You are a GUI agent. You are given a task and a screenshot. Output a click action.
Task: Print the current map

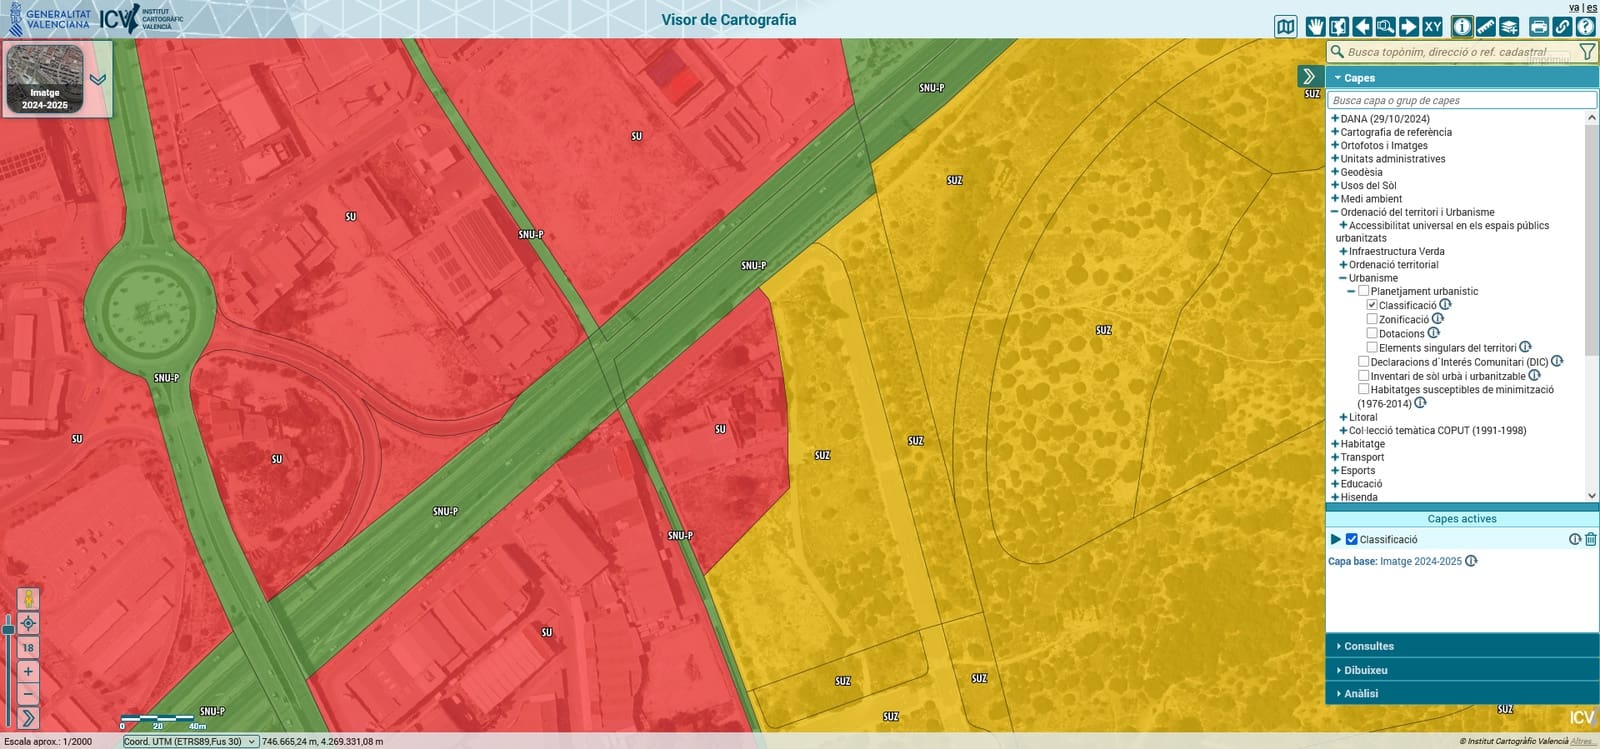pos(1539,26)
